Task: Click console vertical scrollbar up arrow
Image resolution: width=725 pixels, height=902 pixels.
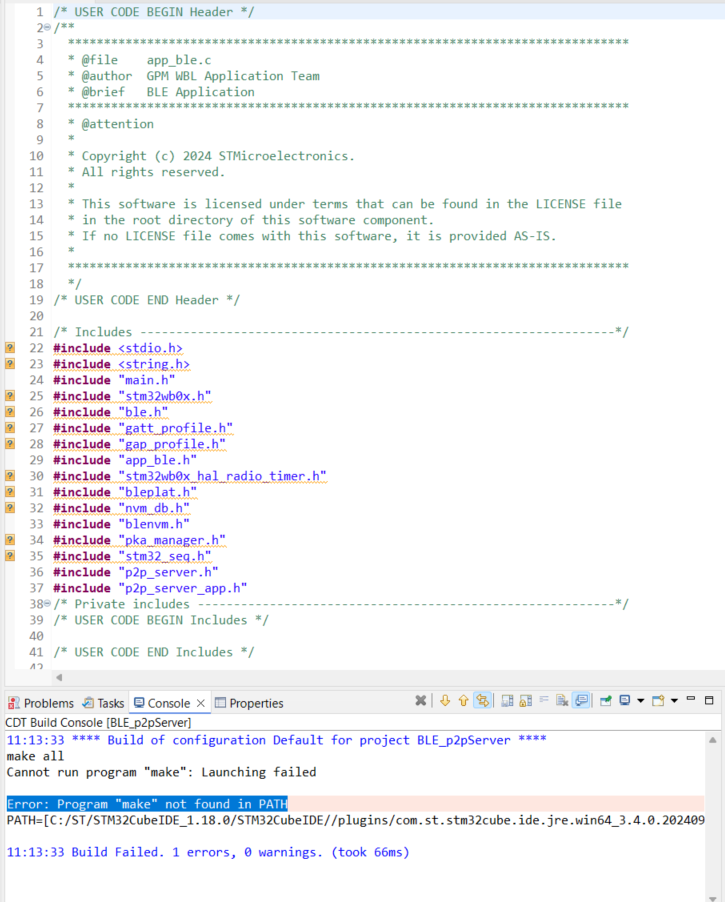Action: pyautogui.click(x=713, y=740)
